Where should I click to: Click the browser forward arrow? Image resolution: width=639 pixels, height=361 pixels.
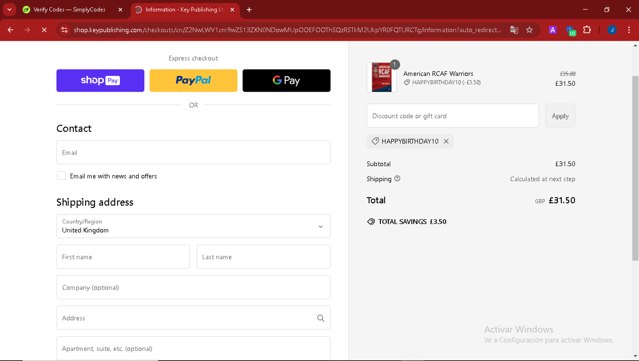pyautogui.click(x=27, y=30)
